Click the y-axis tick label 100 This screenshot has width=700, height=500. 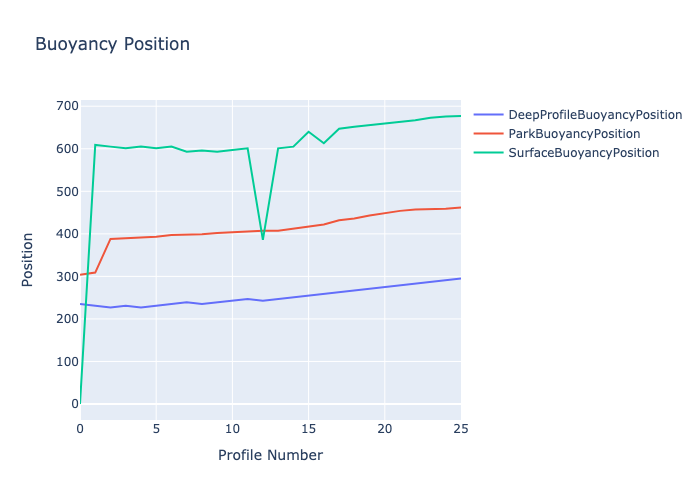(68, 362)
